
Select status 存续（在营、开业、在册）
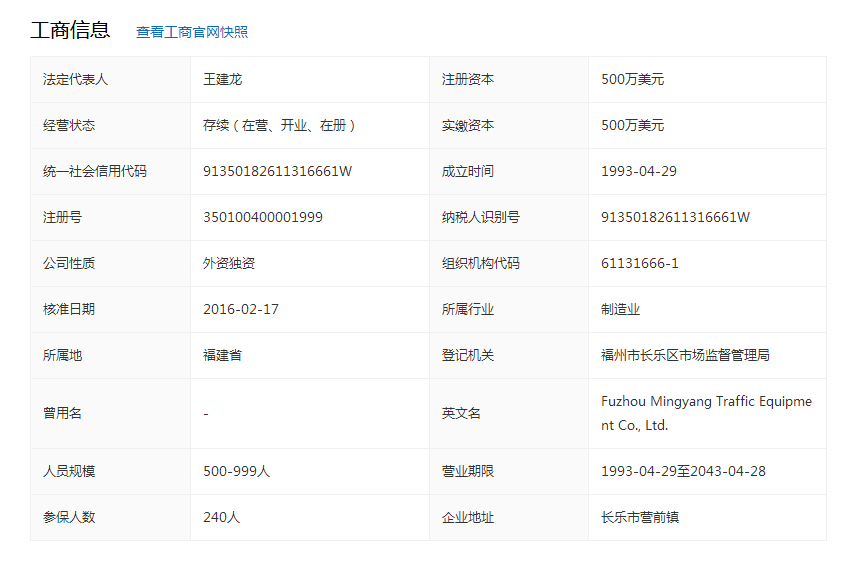[x=280, y=126]
